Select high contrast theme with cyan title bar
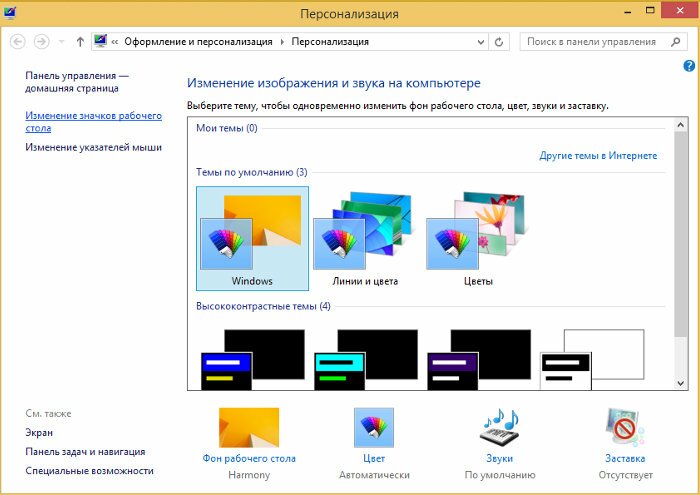The image size is (700, 495). click(x=365, y=359)
